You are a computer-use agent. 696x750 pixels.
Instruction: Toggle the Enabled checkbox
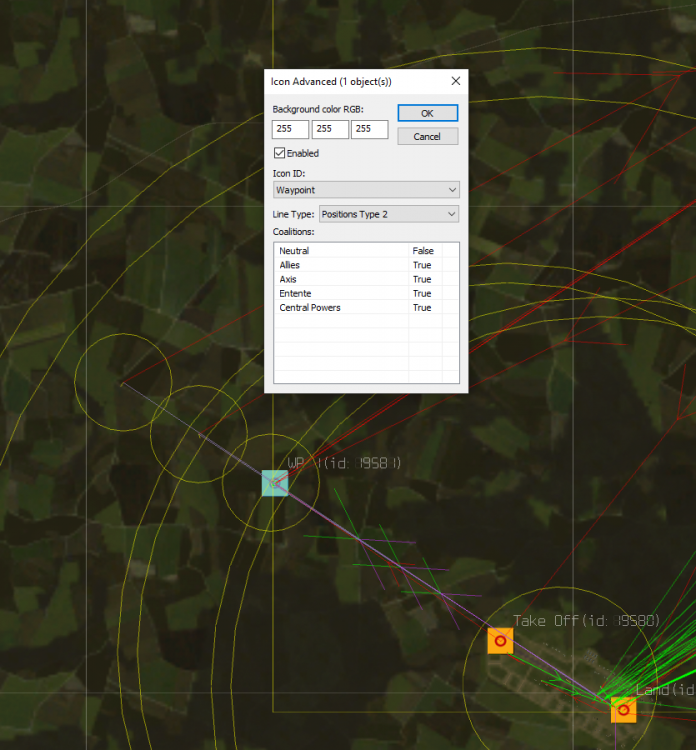(280, 153)
